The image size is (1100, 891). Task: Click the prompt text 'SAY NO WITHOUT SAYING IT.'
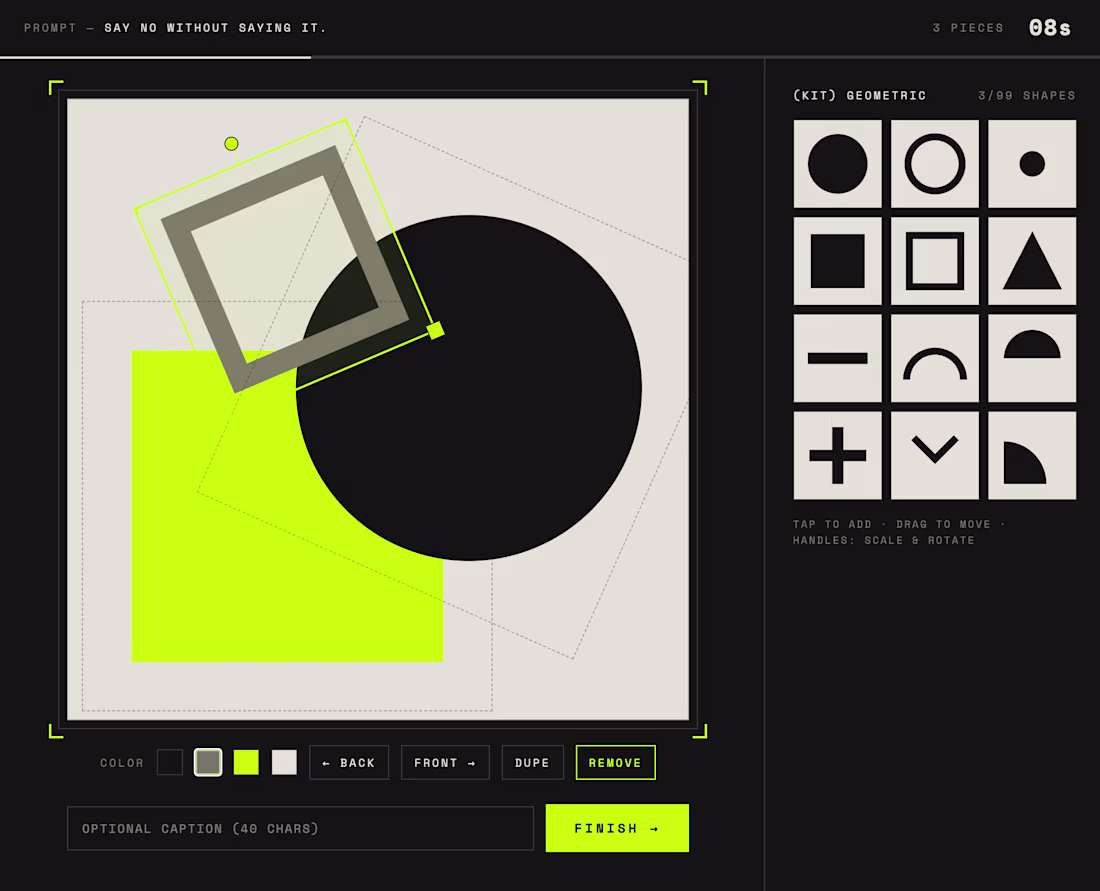click(215, 28)
